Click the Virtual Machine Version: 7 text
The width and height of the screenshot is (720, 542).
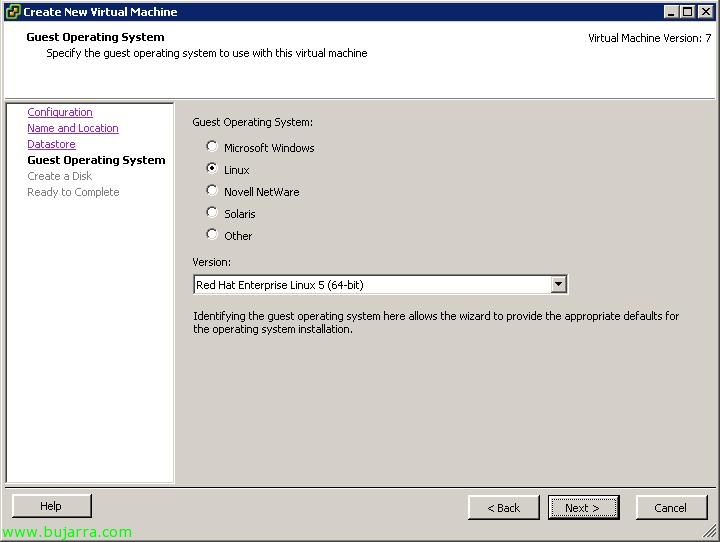649,38
